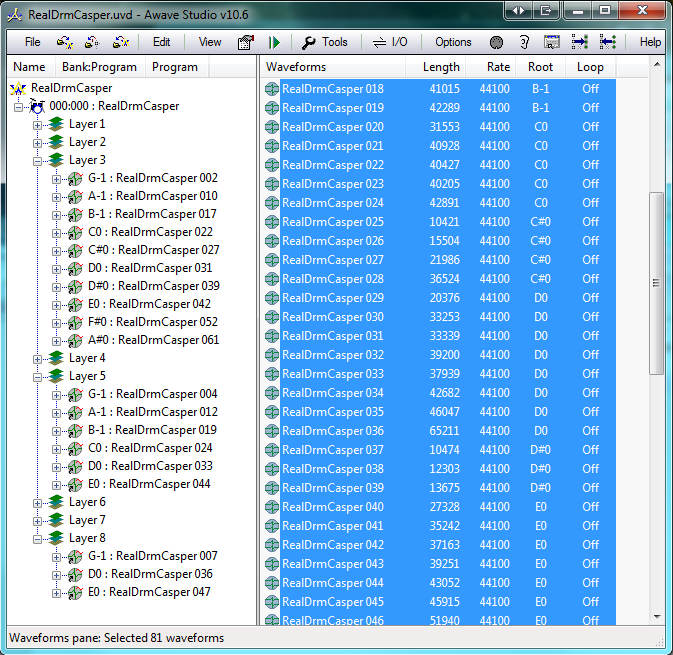Click the green play button in toolbar
This screenshot has height=655, width=673.
pos(274,42)
